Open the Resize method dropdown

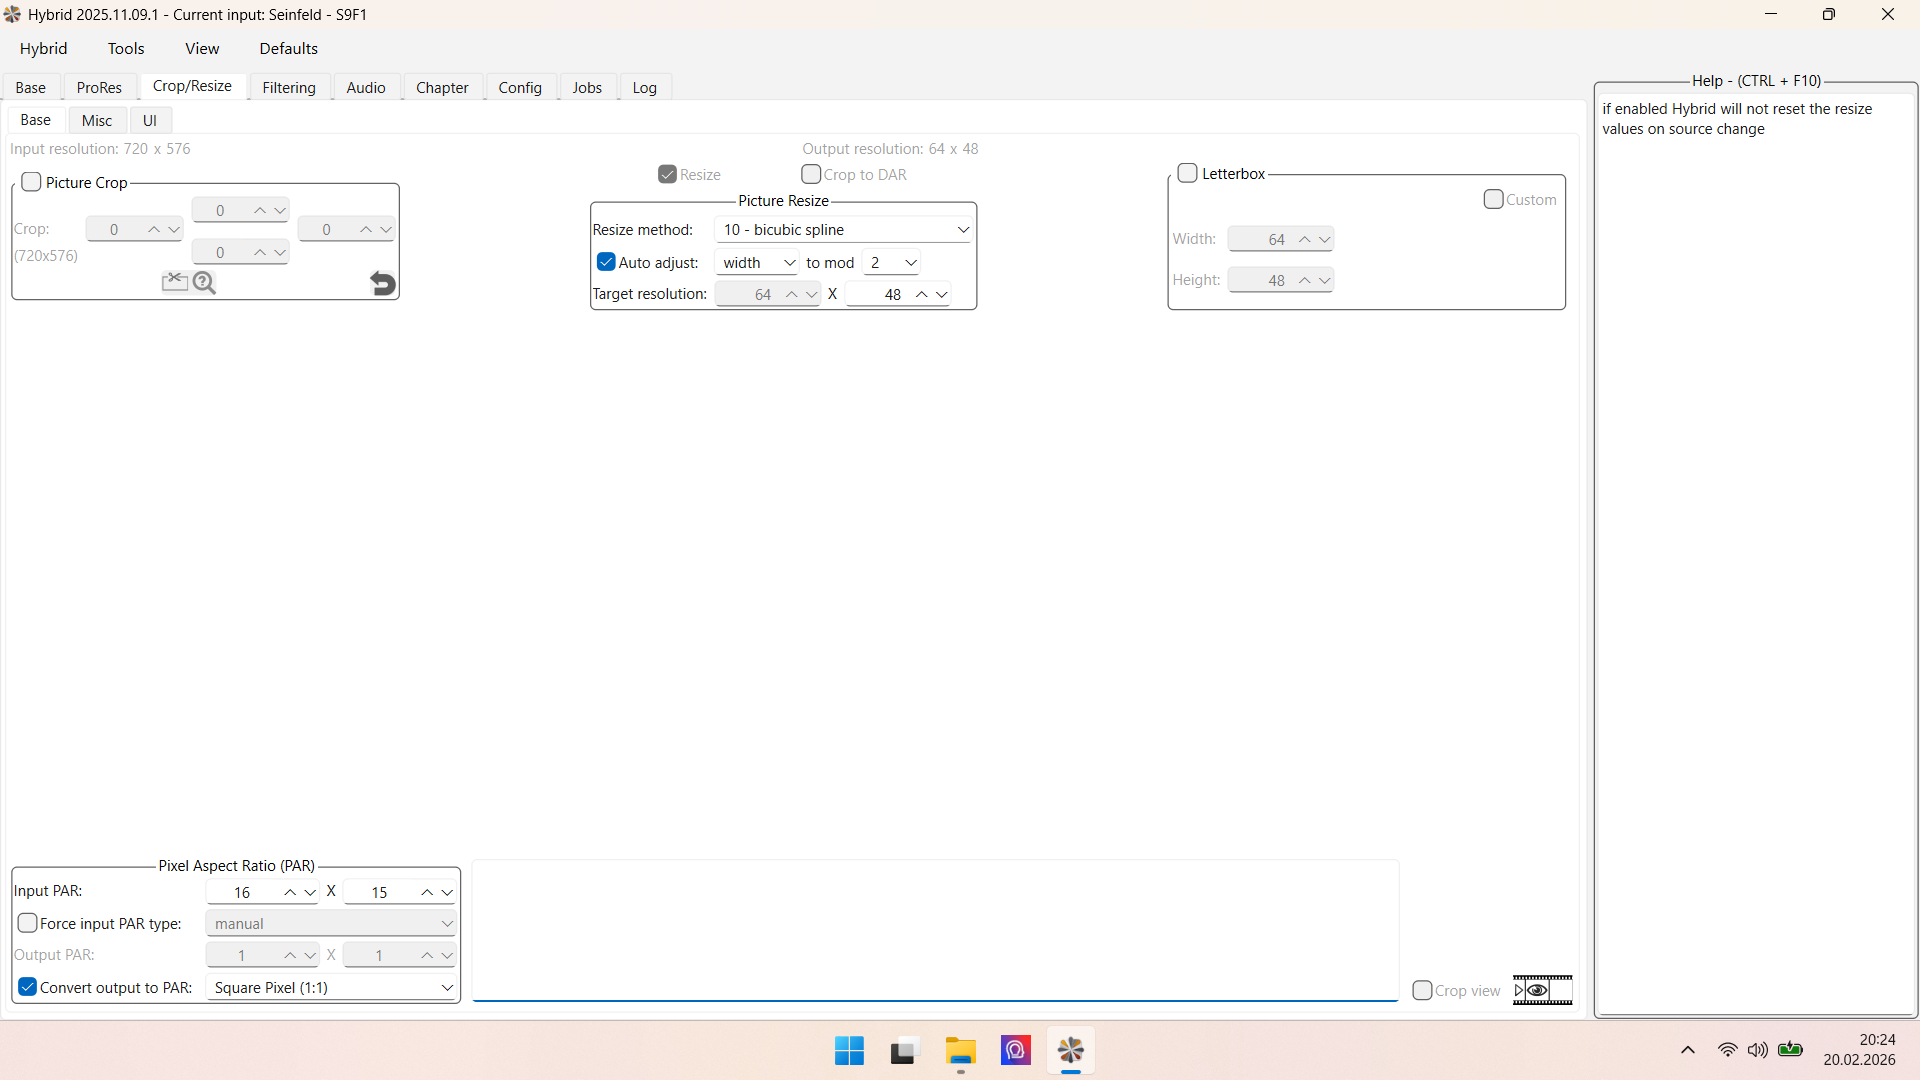(x=845, y=230)
